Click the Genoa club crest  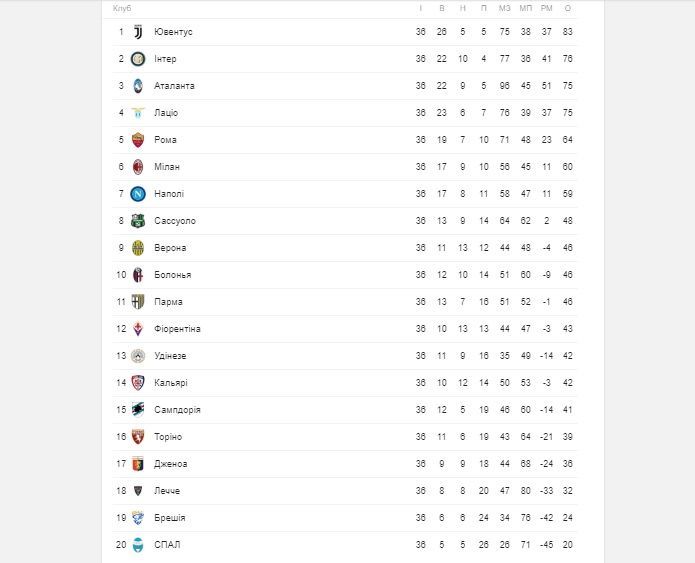[x=138, y=464]
